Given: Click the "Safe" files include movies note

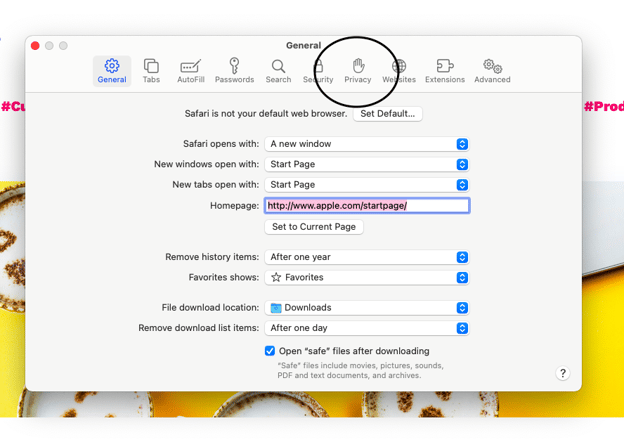Looking at the screenshot, I should coord(360,370).
